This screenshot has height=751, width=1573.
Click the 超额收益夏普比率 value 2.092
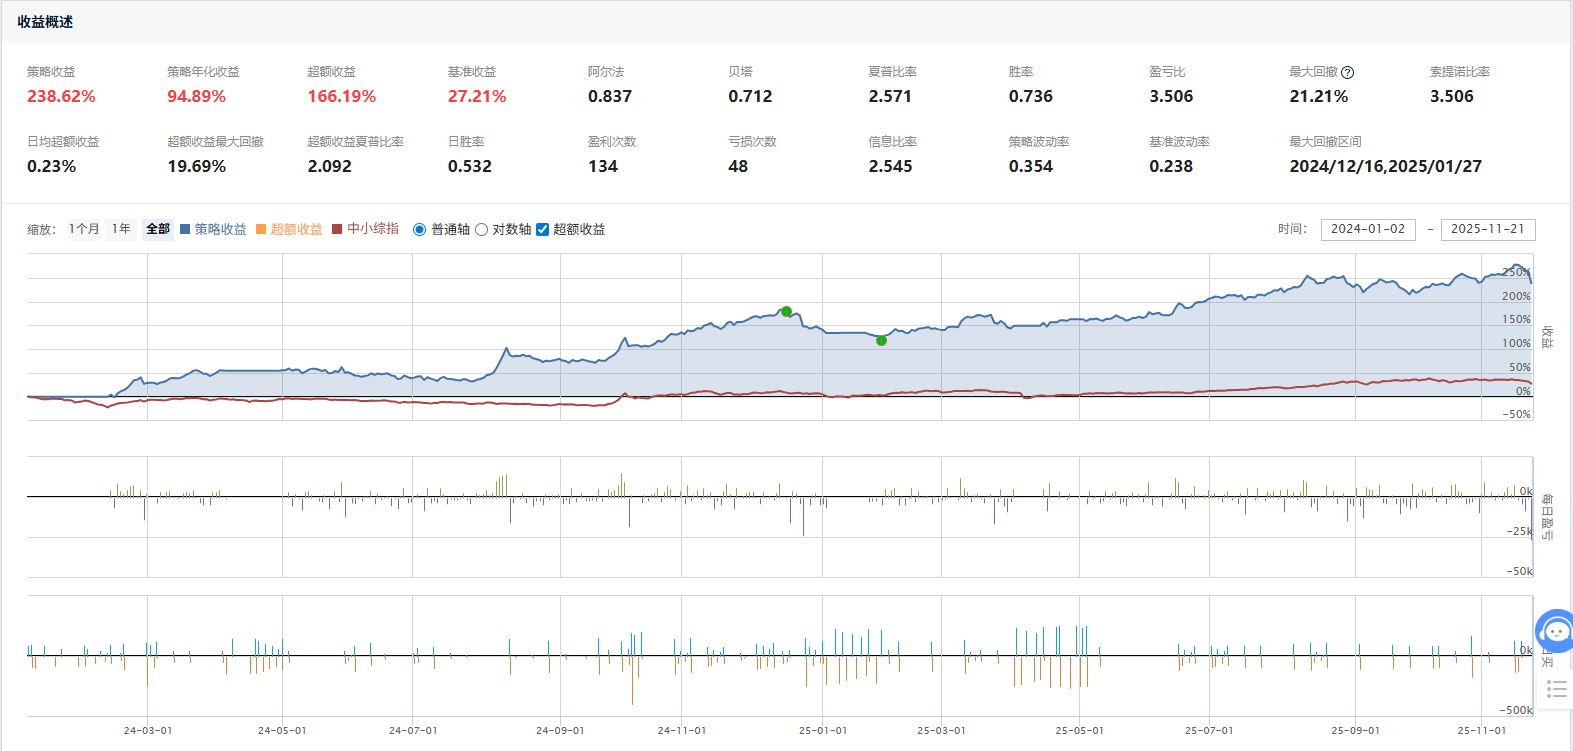[x=330, y=166]
